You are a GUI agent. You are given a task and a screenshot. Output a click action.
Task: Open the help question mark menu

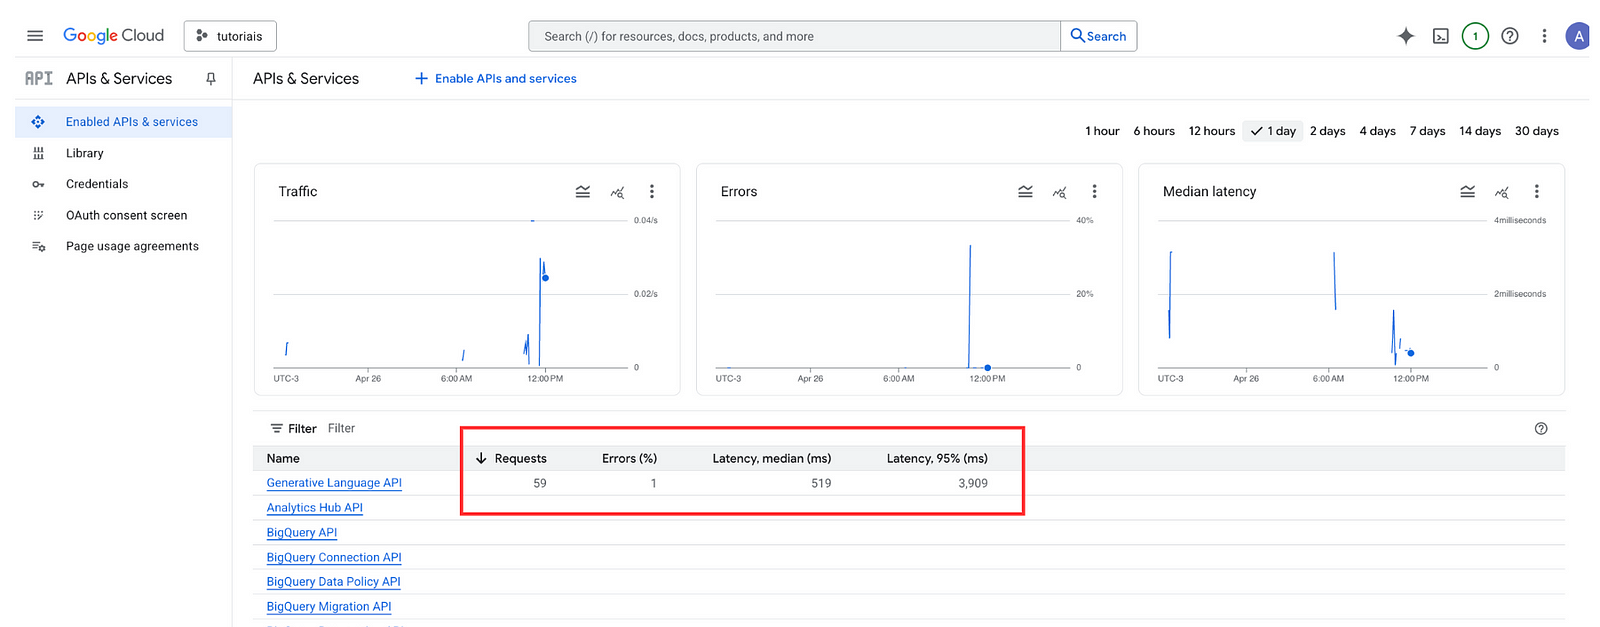point(1510,36)
